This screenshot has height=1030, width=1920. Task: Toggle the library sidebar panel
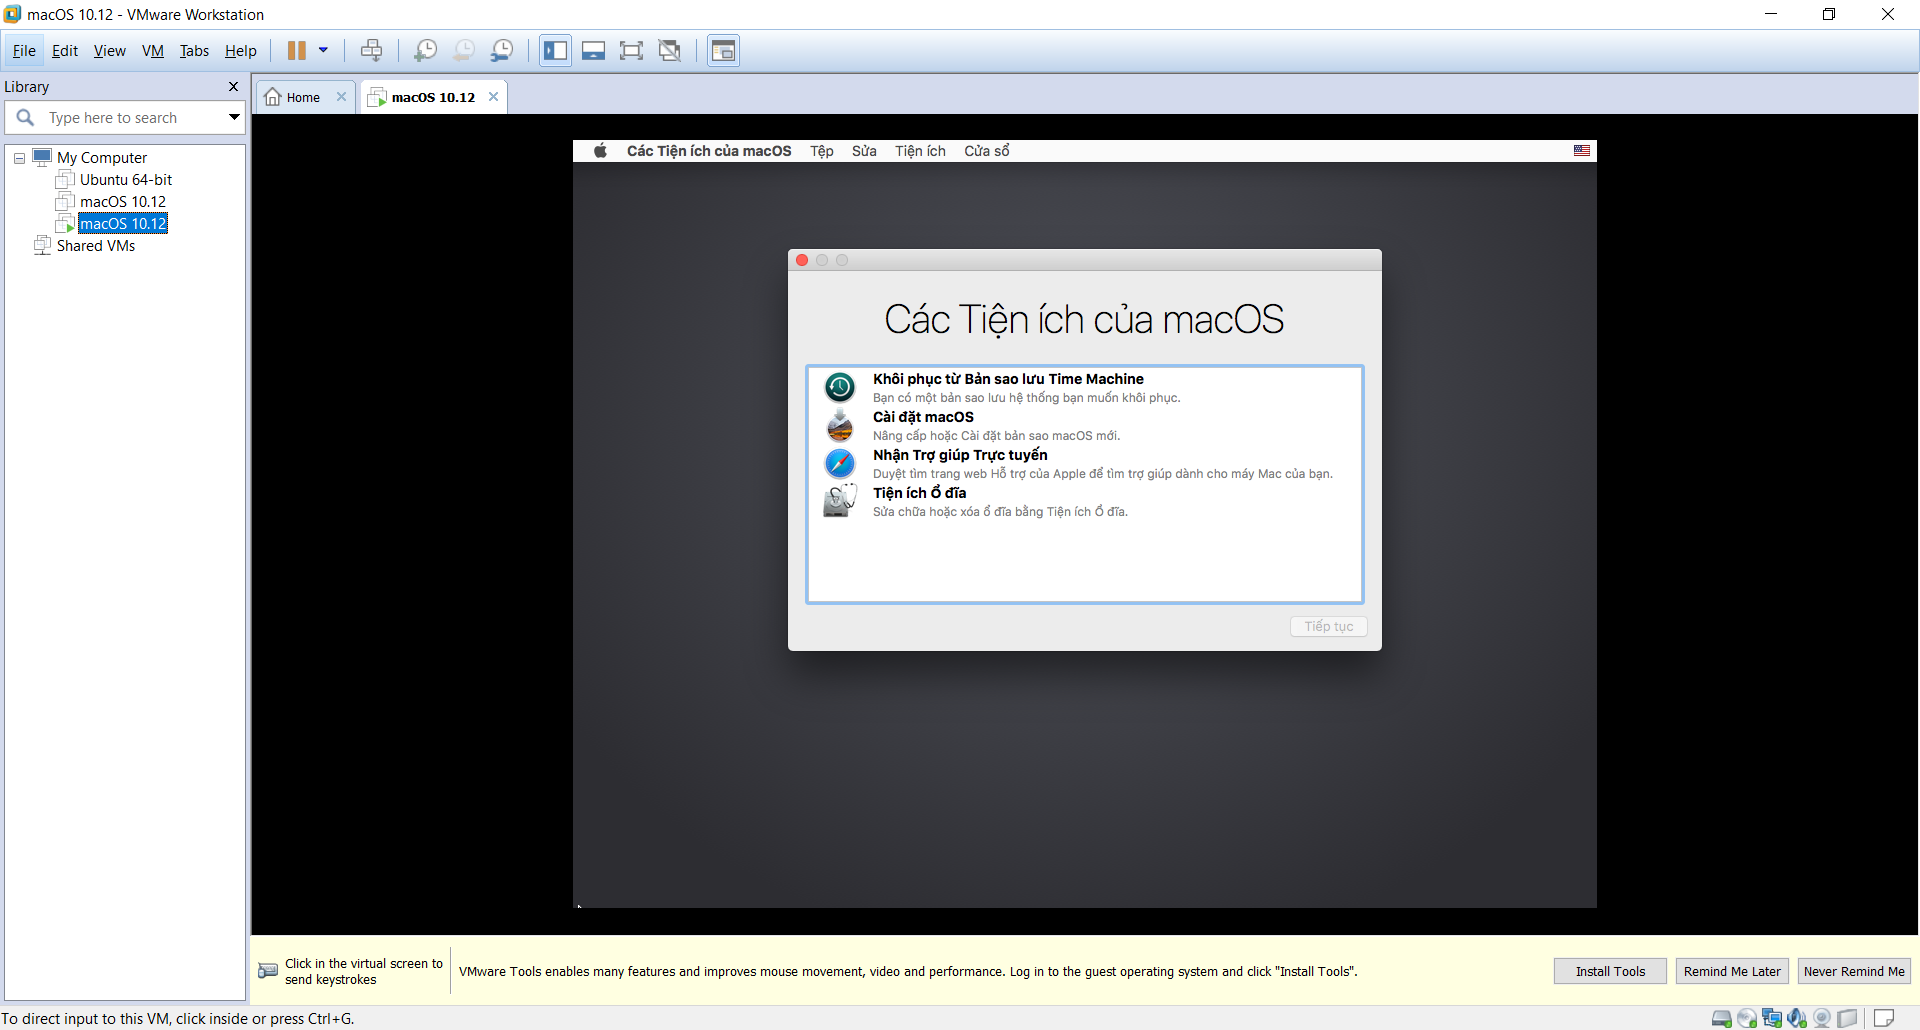(556, 51)
